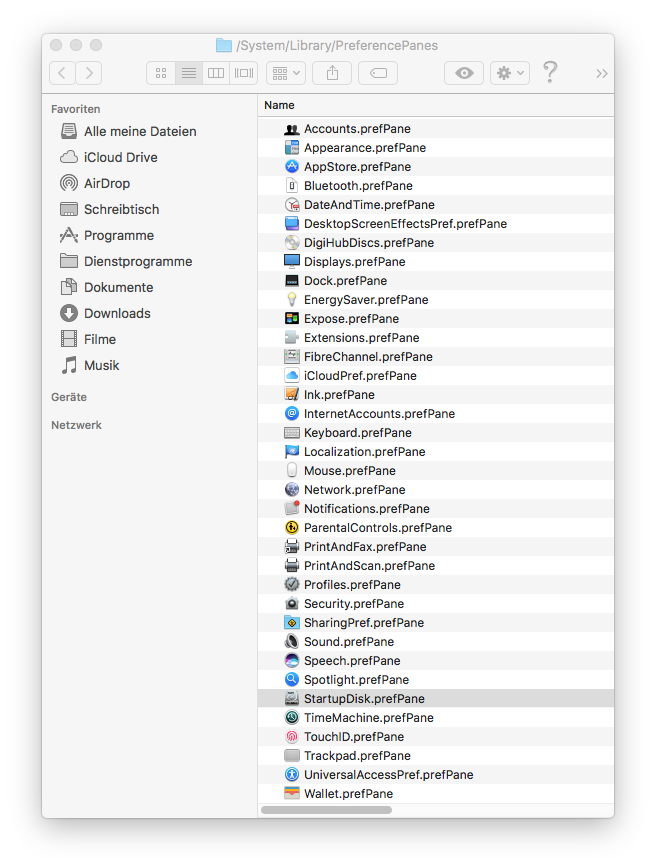Open Alle meine Dateien in sidebar
Viewport: 656px width, 868px height.
pos(128,131)
